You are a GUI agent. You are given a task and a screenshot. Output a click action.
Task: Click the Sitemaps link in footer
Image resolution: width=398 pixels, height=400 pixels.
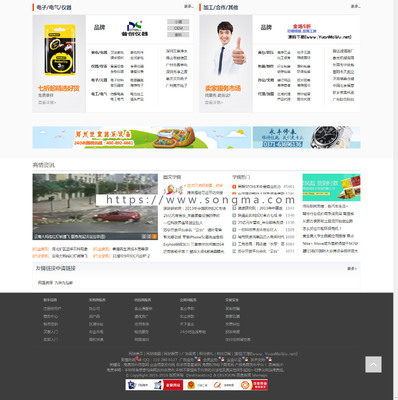point(260,375)
